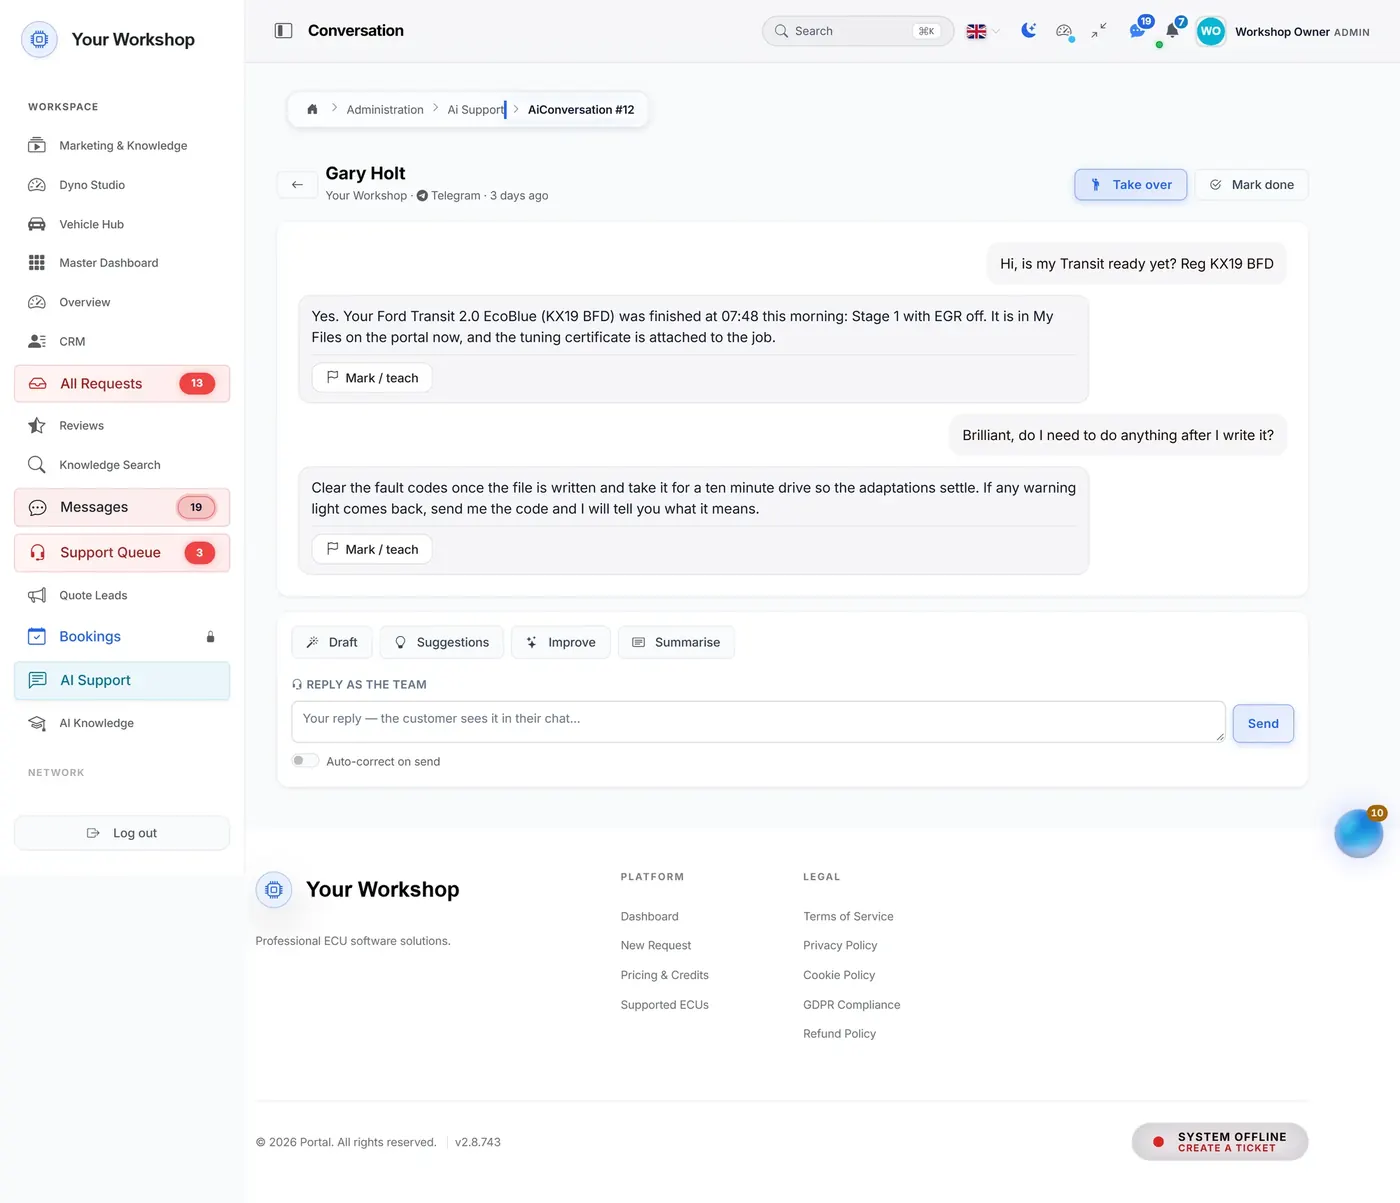Screen dimensions: 1400x1203
Task: Open notifications bell icon
Action: (1172, 30)
